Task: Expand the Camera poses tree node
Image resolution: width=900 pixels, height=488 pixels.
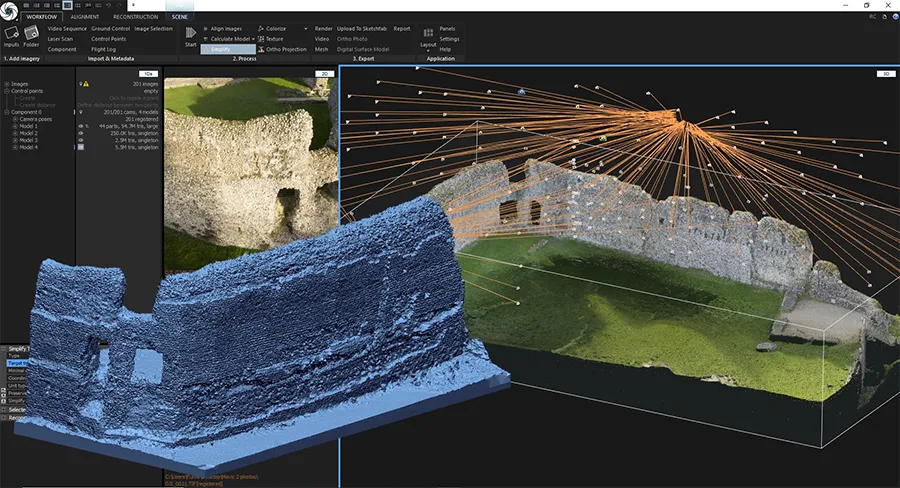Action: coord(14,119)
